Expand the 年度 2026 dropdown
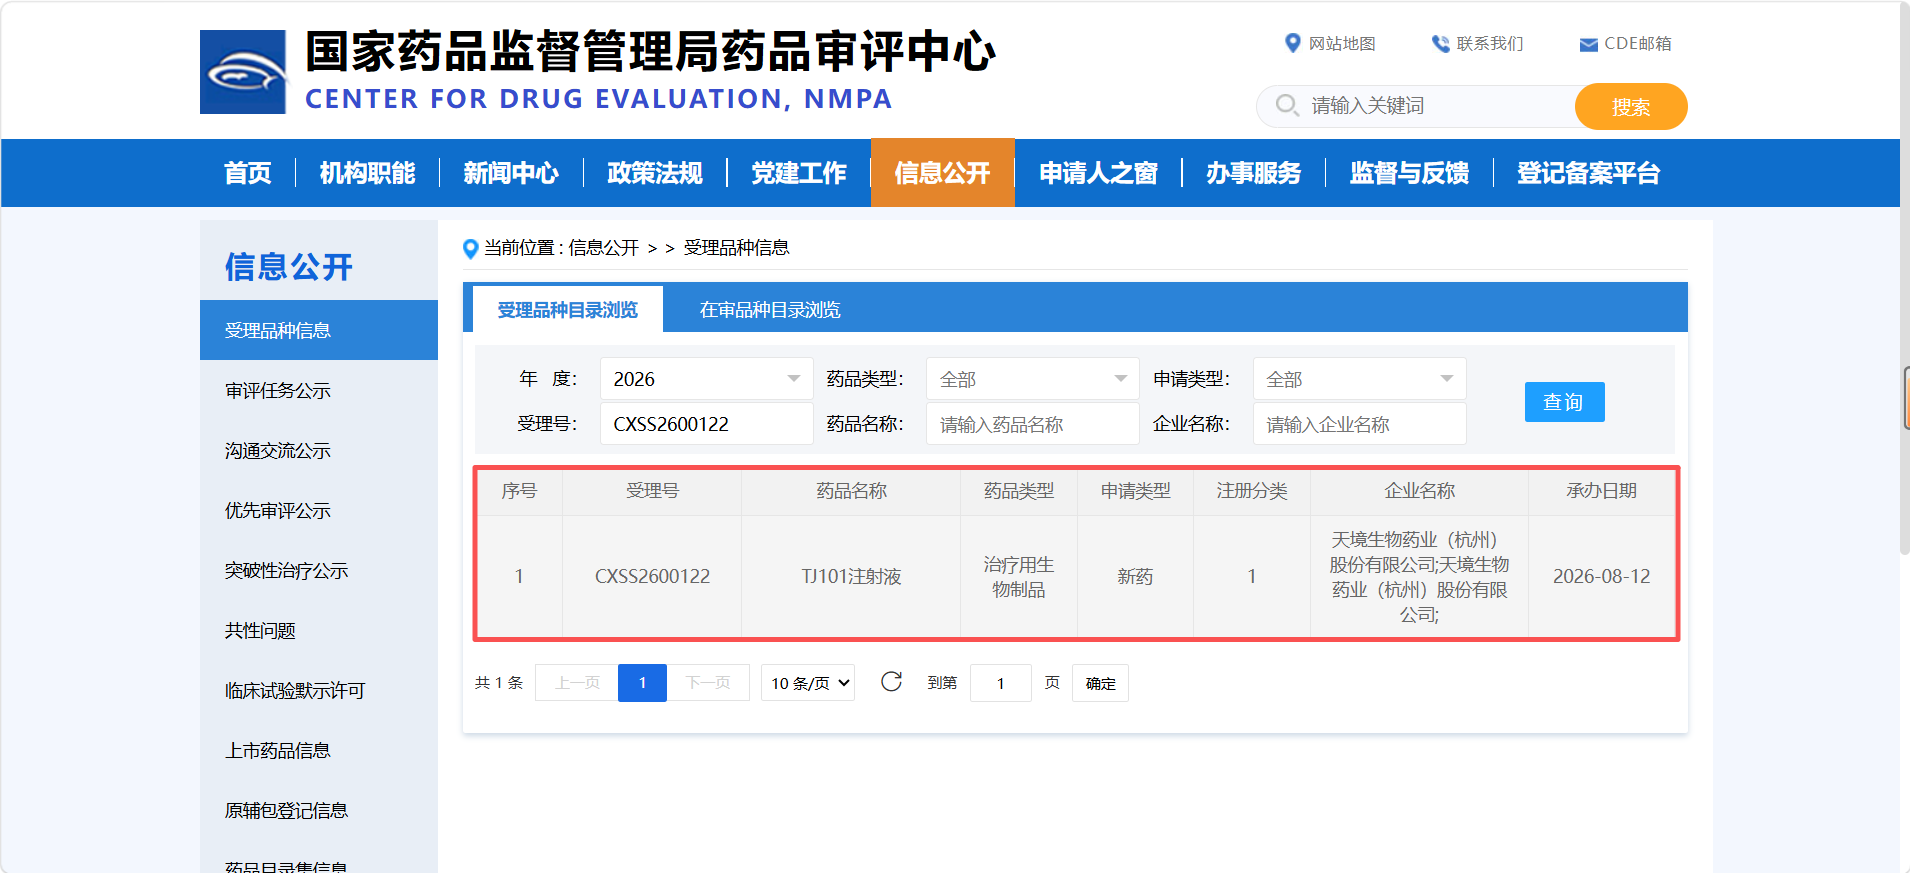Viewport: 1910px width, 873px height. click(x=706, y=379)
